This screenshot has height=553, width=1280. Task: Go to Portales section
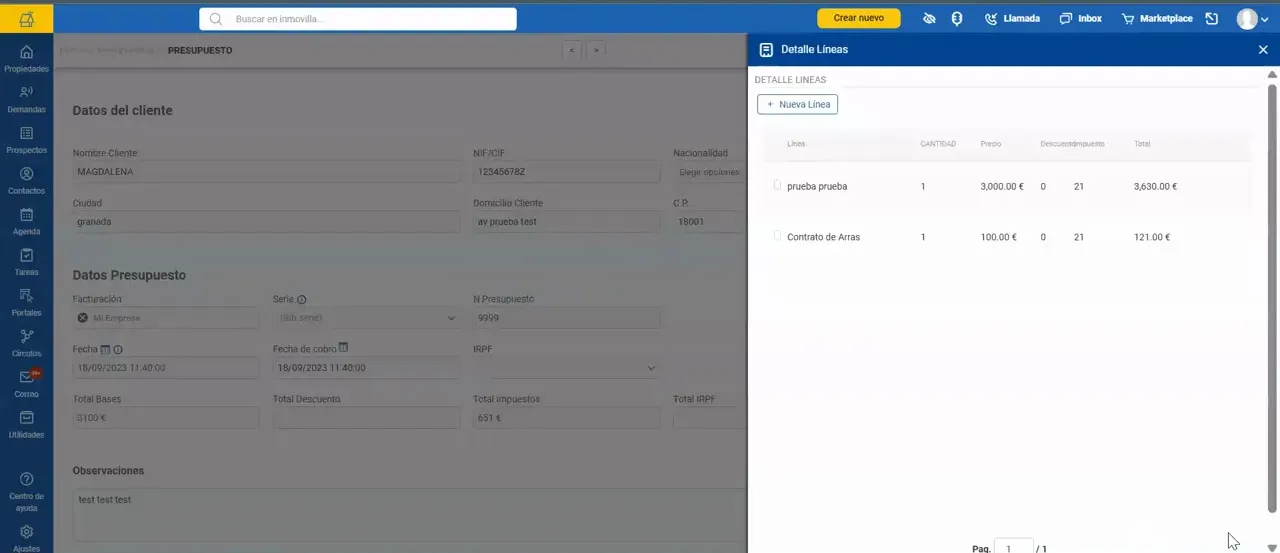[x=26, y=303]
